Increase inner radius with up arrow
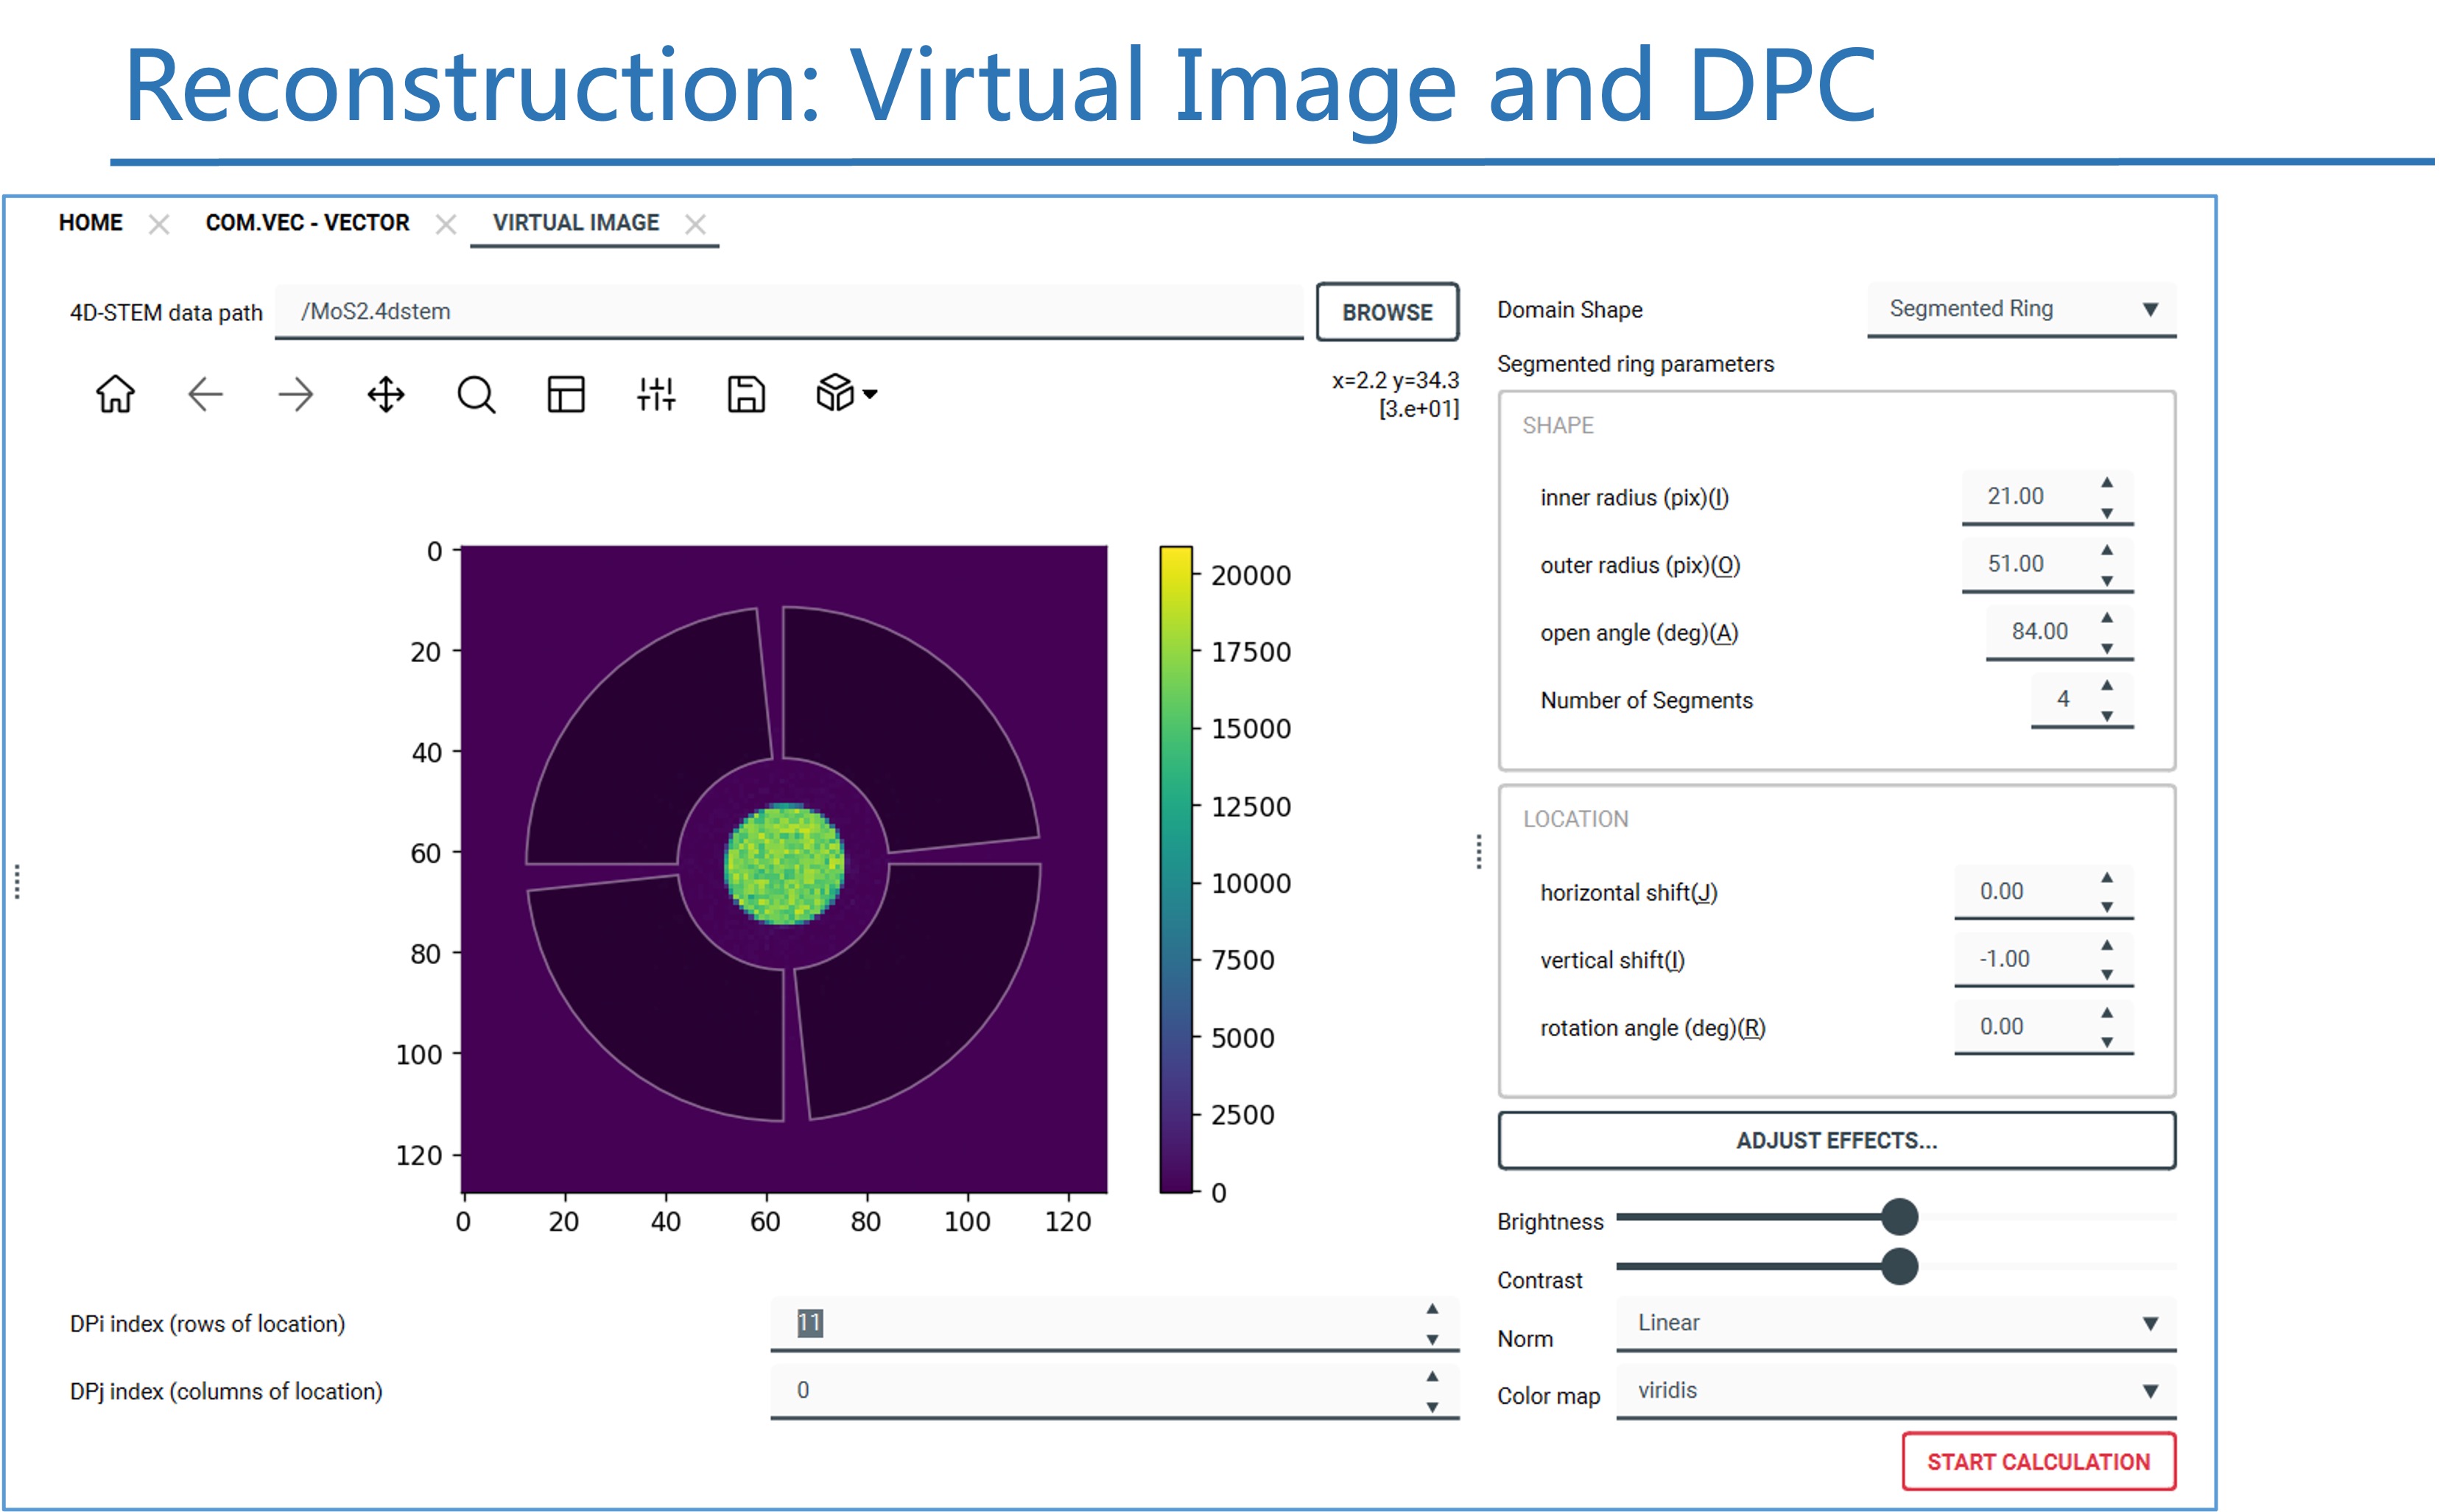Screen dimensions: 2440x1512 click(2107, 483)
